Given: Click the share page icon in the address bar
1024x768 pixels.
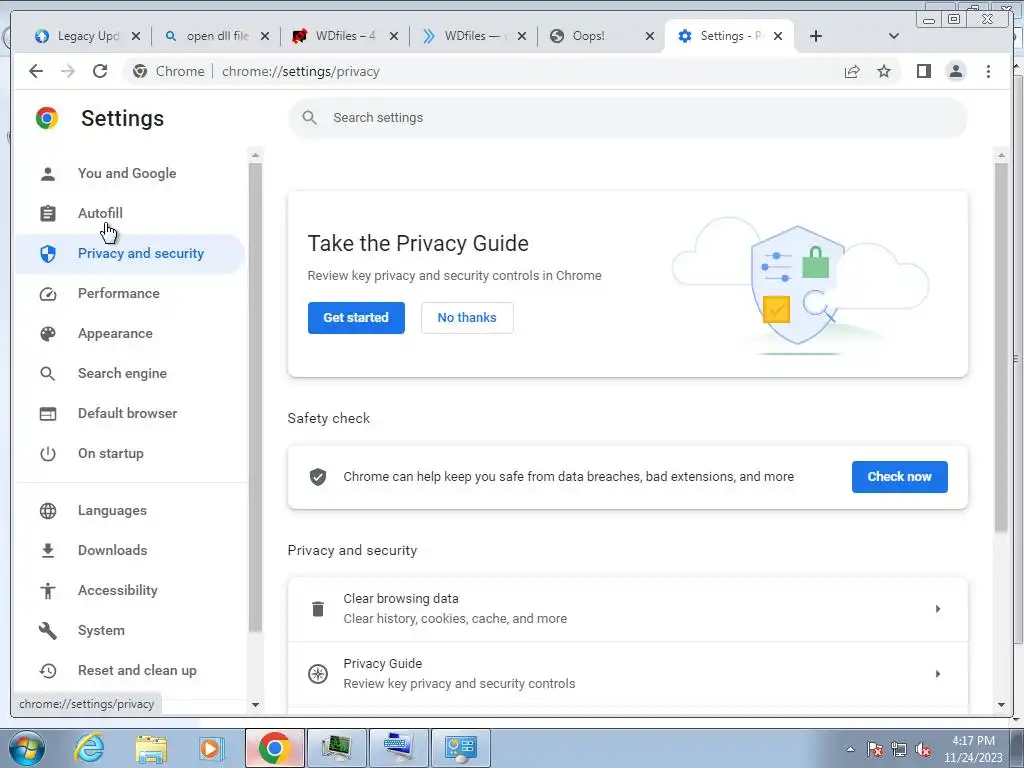Looking at the screenshot, I should click(852, 71).
